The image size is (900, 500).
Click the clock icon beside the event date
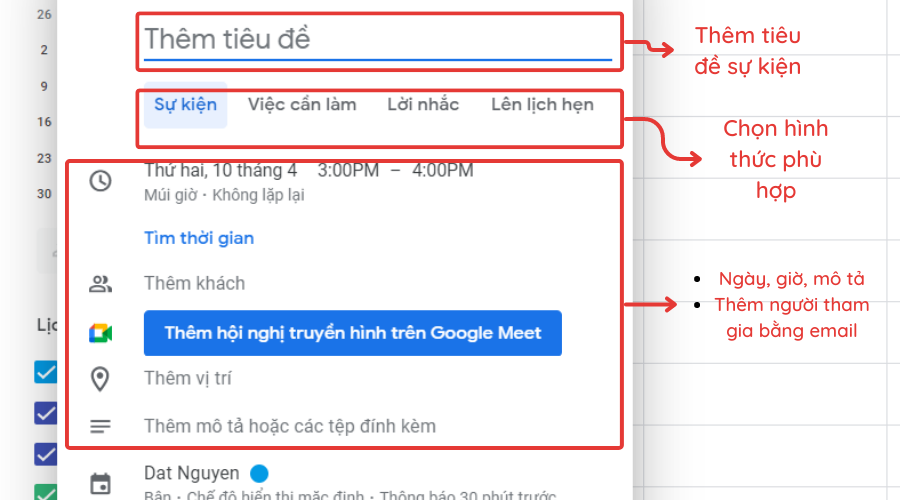100,182
